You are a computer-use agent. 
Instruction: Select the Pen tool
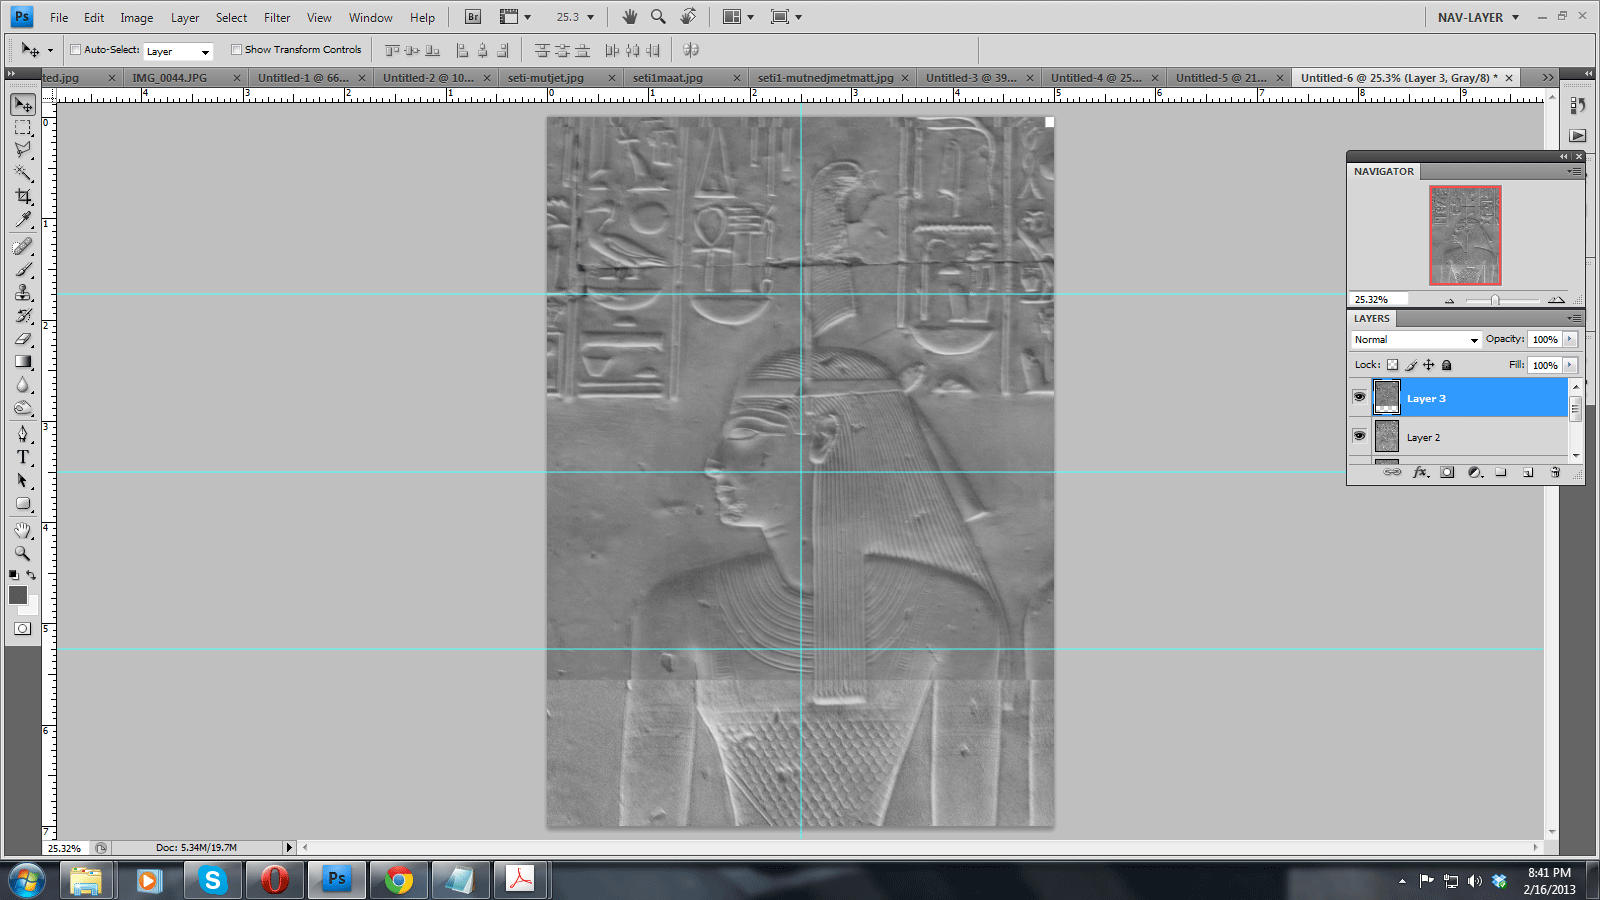(23, 434)
